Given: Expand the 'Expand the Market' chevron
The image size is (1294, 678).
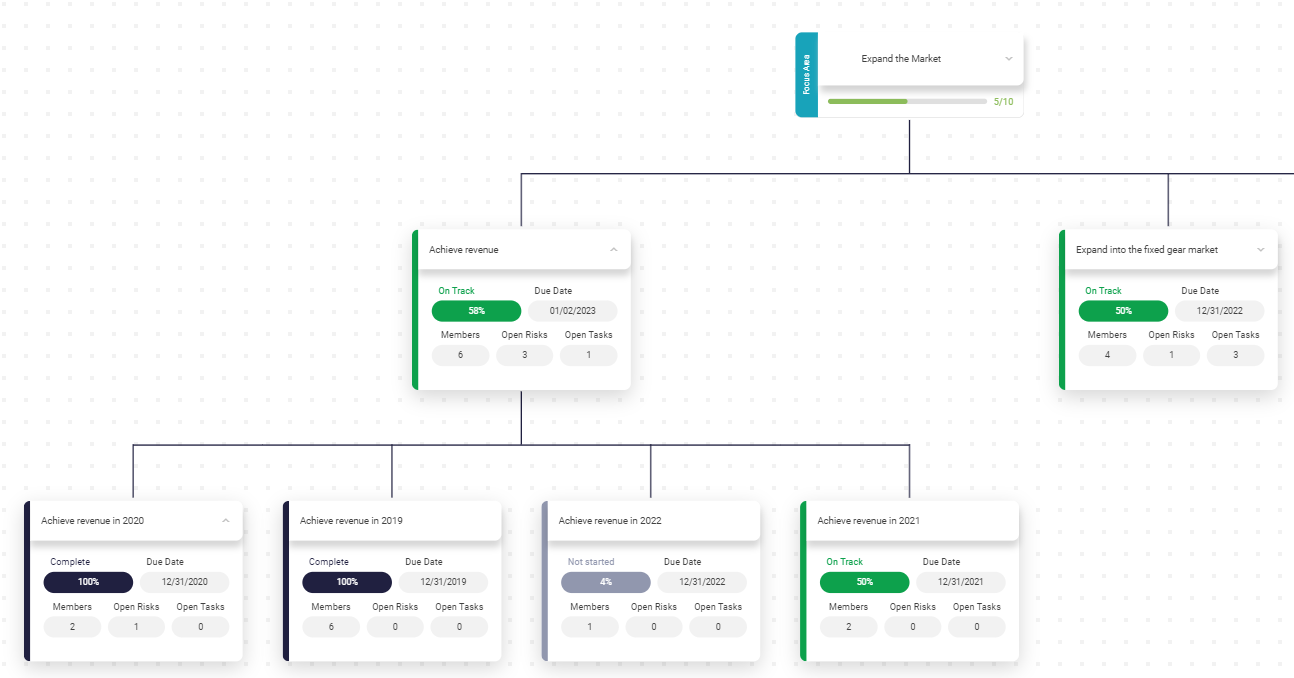Looking at the screenshot, I should (1008, 59).
